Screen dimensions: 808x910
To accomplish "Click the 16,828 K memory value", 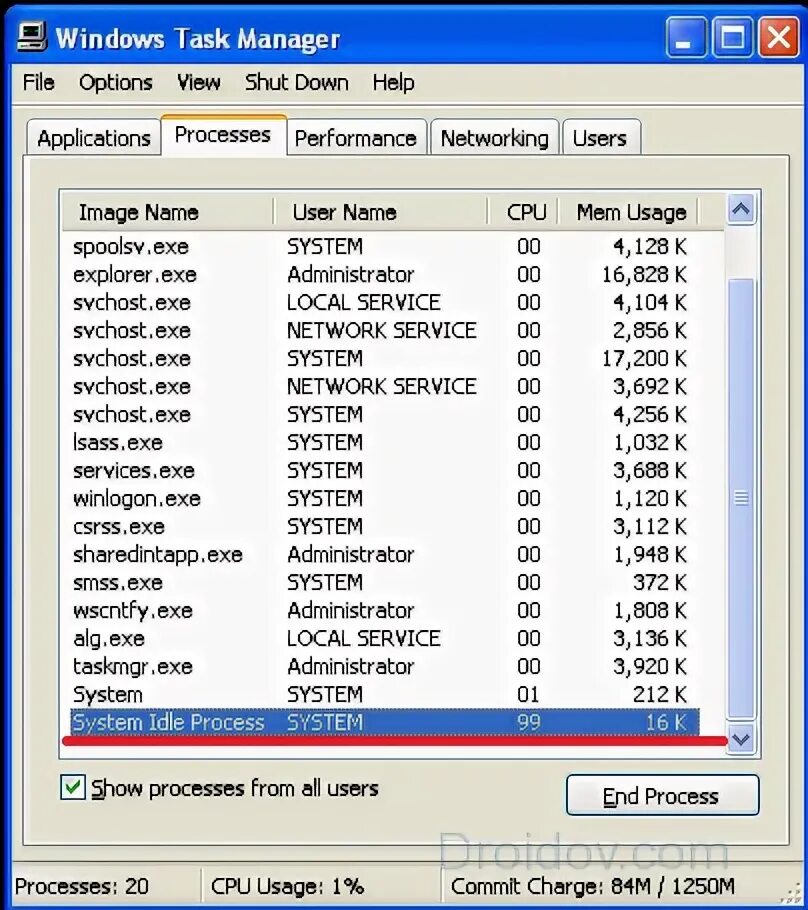I will pos(644,275).
